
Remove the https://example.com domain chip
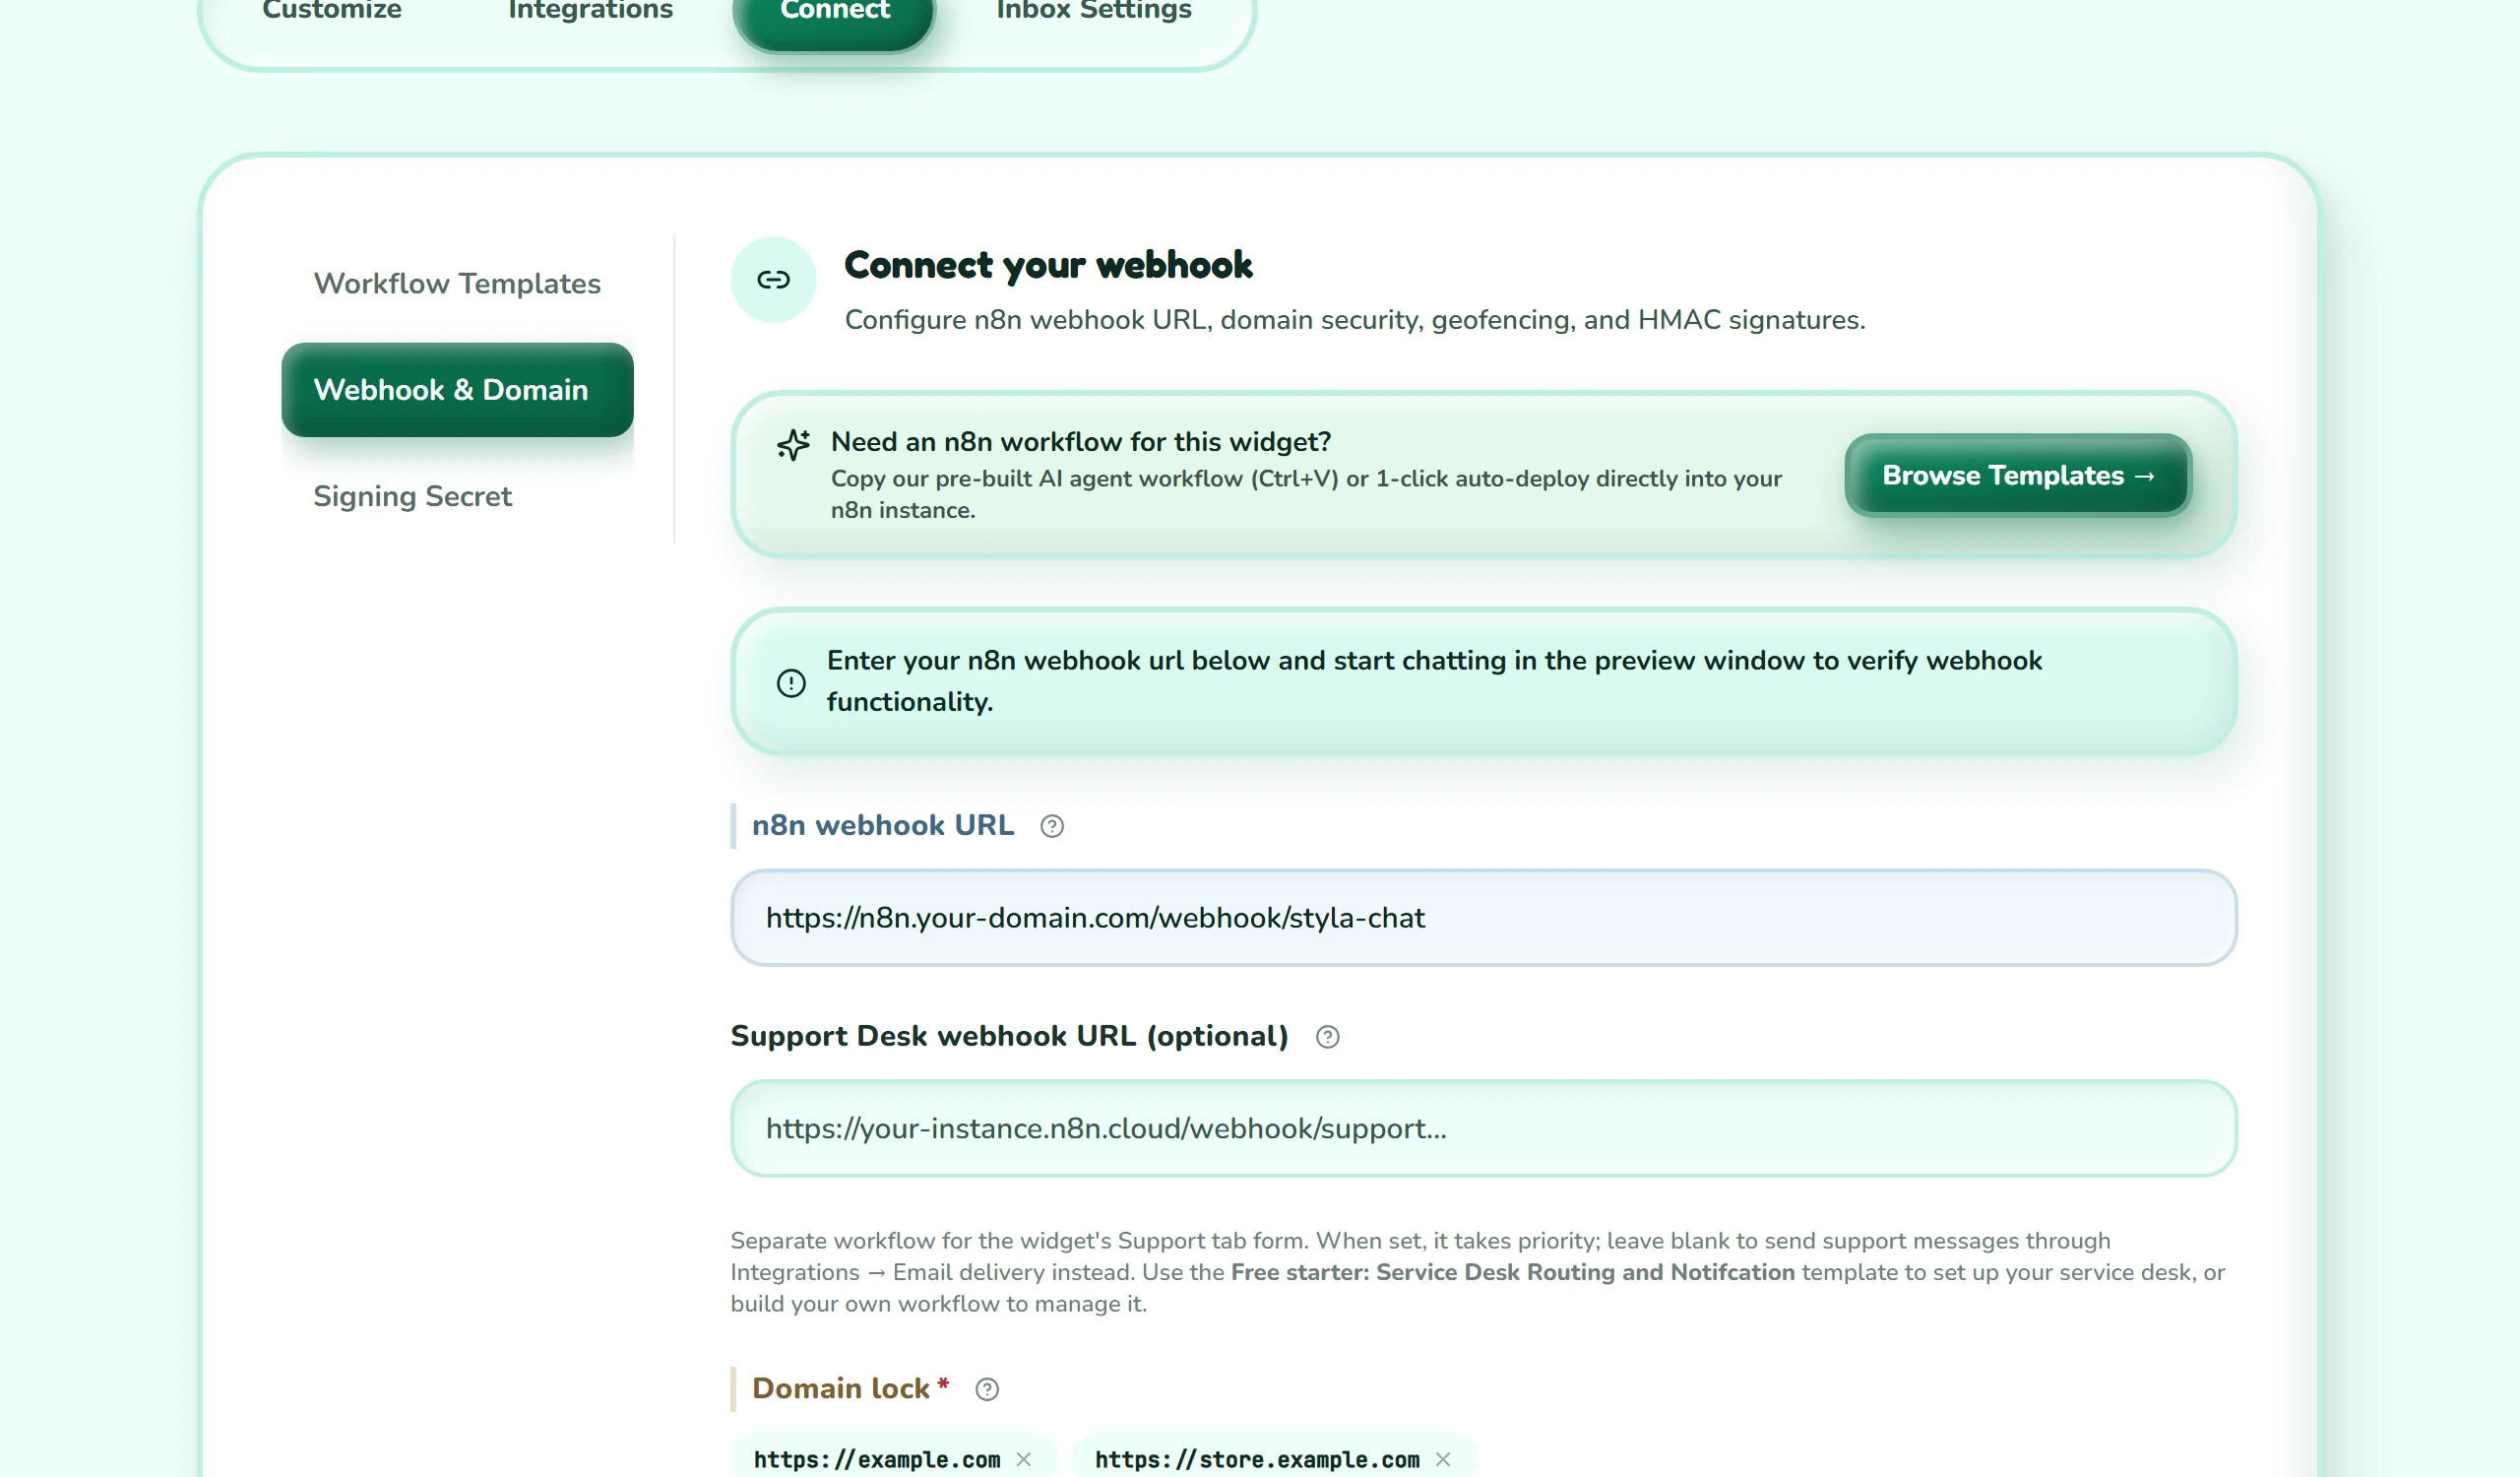point(1024,1459)
